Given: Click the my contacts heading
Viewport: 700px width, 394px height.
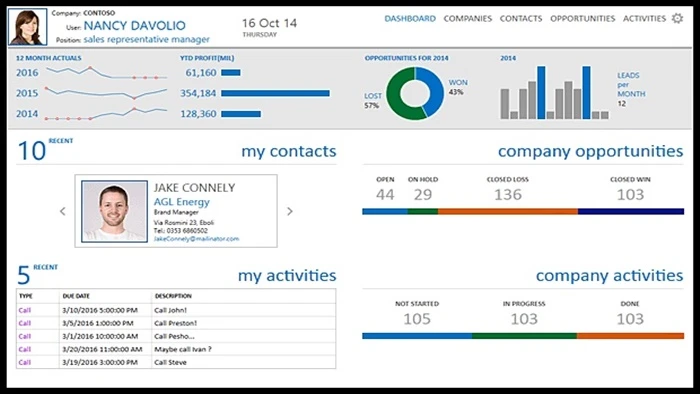Looking at the screenshot, I should (x=289, y=151).
